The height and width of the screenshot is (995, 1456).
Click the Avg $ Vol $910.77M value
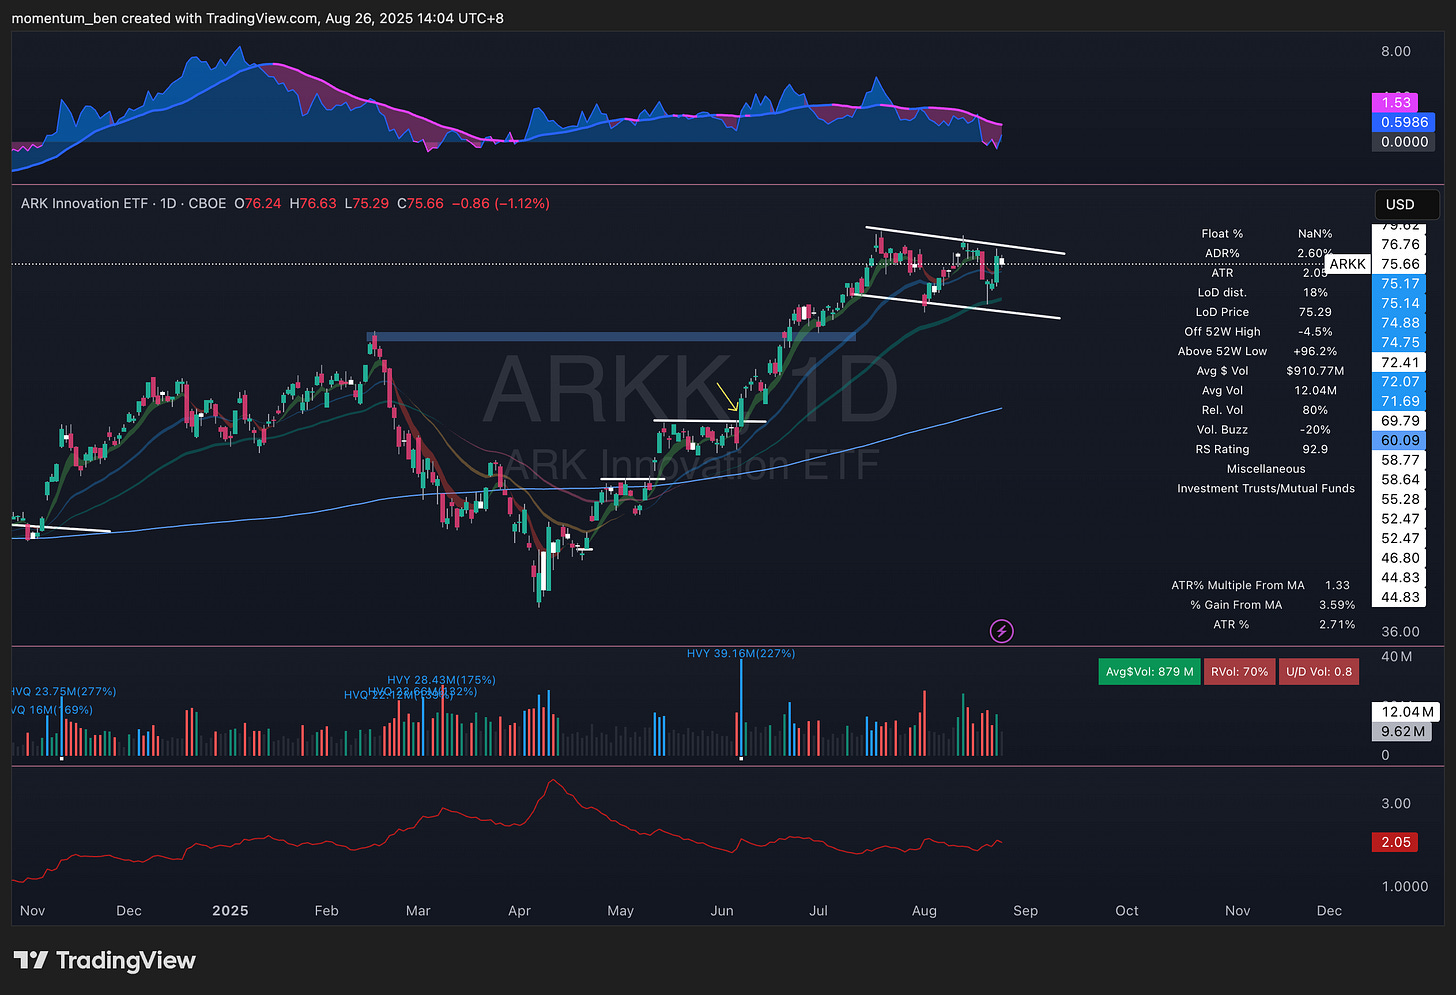[1315, 371]
